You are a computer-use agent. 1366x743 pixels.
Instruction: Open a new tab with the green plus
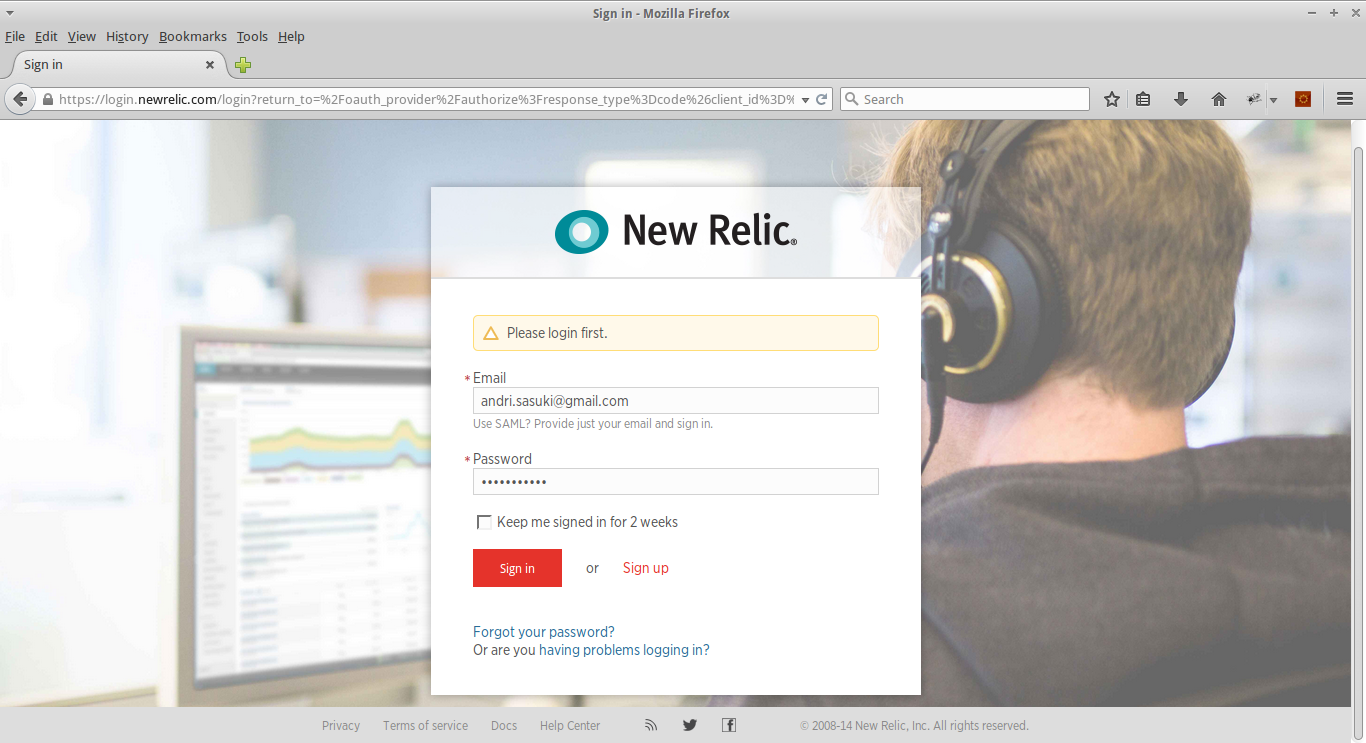pyautogui.click(x=242, y=64)
